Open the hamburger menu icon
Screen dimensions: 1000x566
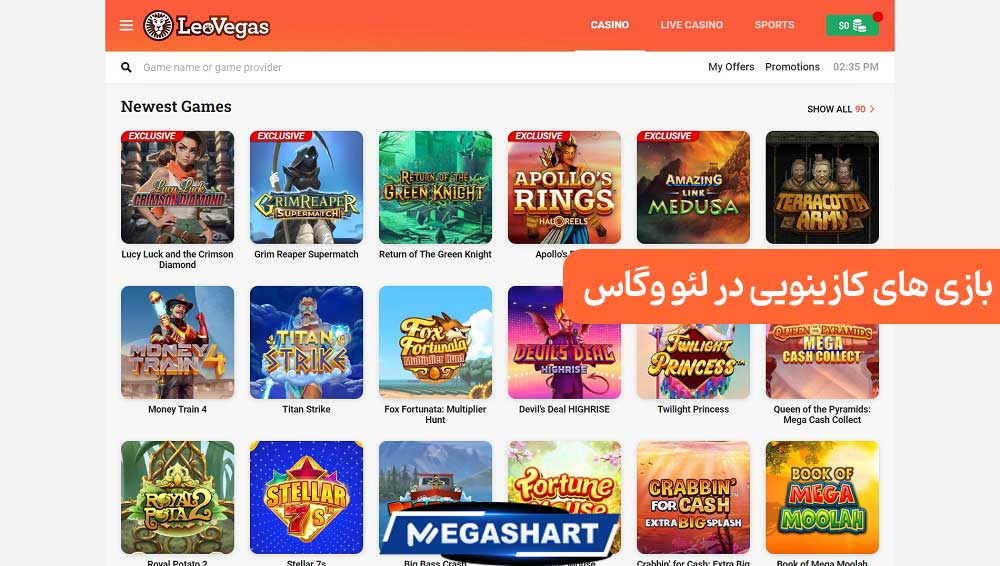126,26
